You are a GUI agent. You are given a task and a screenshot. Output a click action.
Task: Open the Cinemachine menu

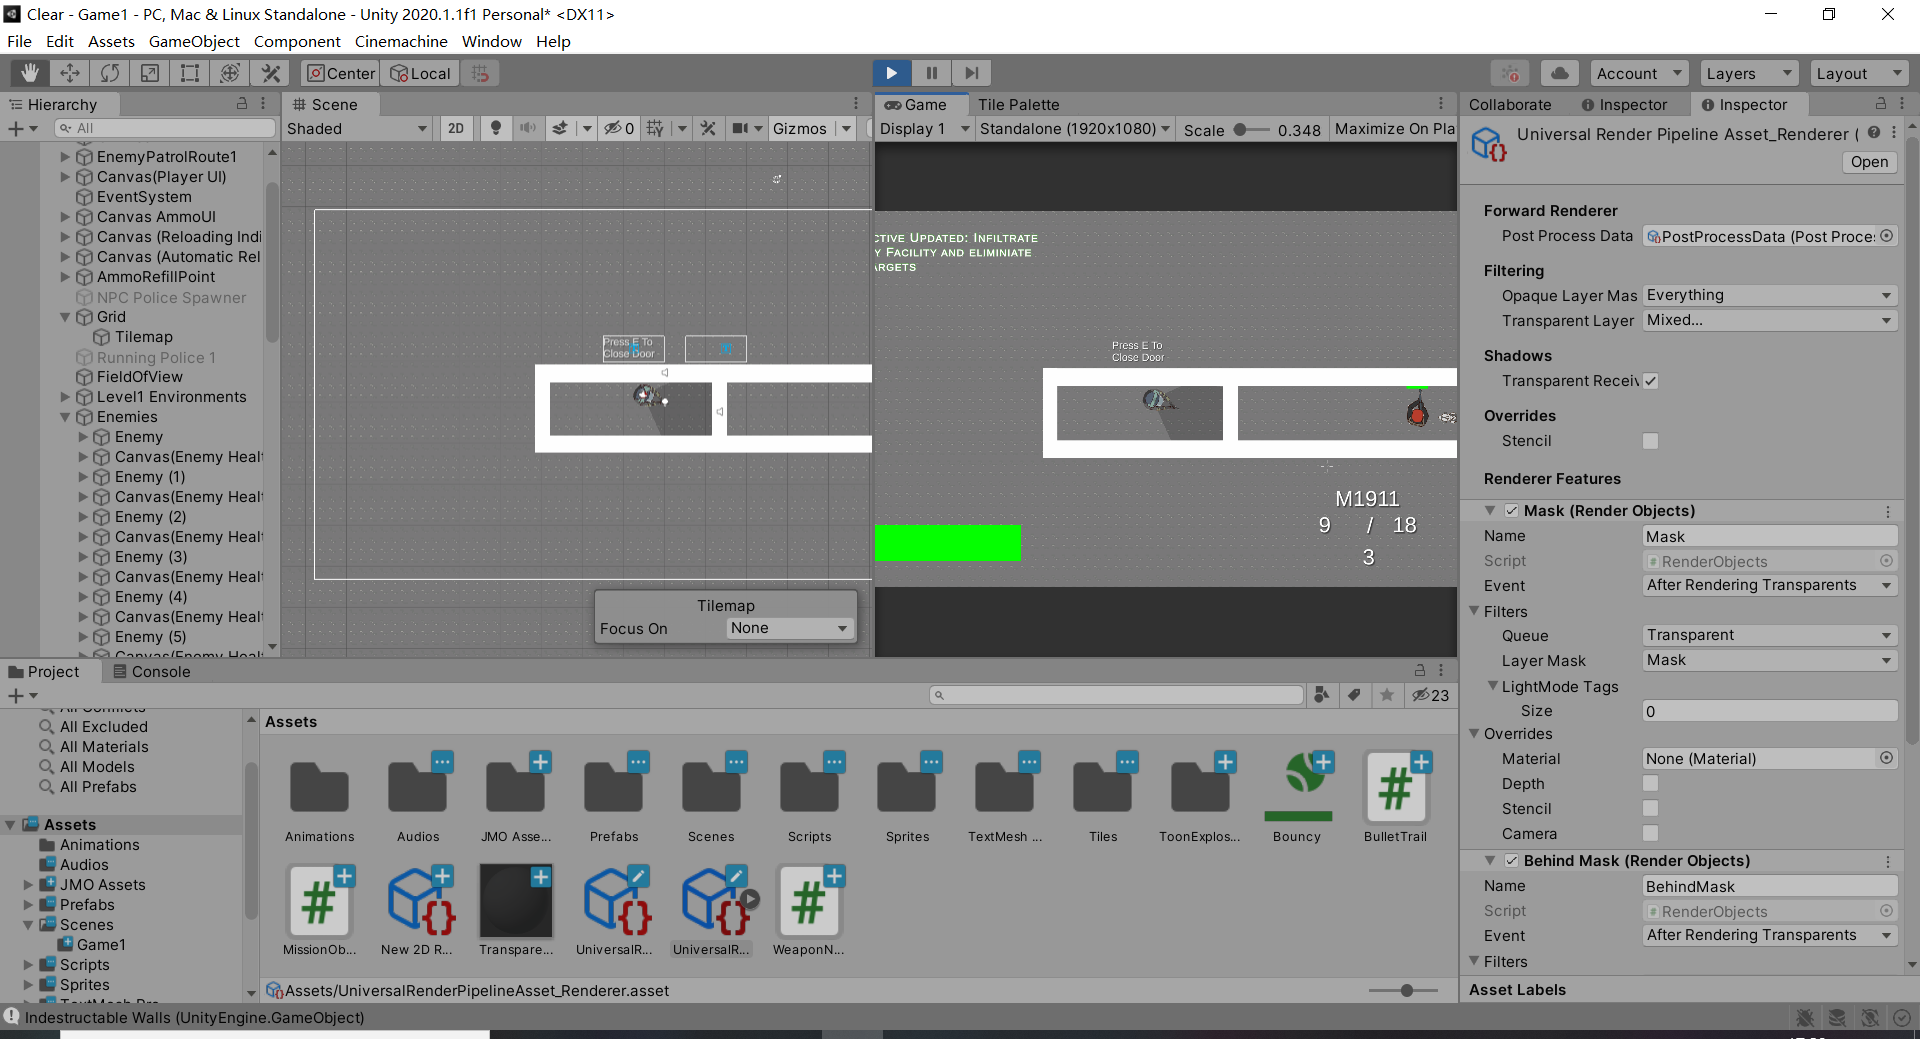401,41
